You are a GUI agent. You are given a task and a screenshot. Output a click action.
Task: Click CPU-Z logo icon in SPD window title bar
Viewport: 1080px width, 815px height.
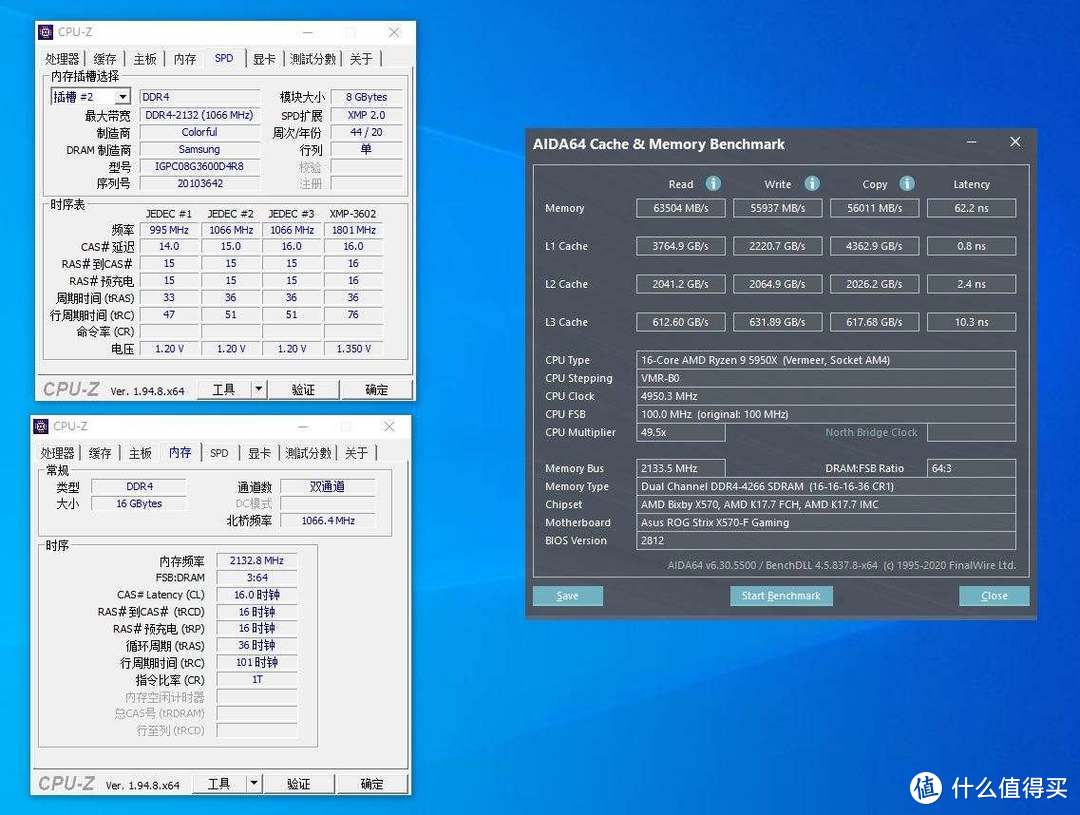coord(45,32)
